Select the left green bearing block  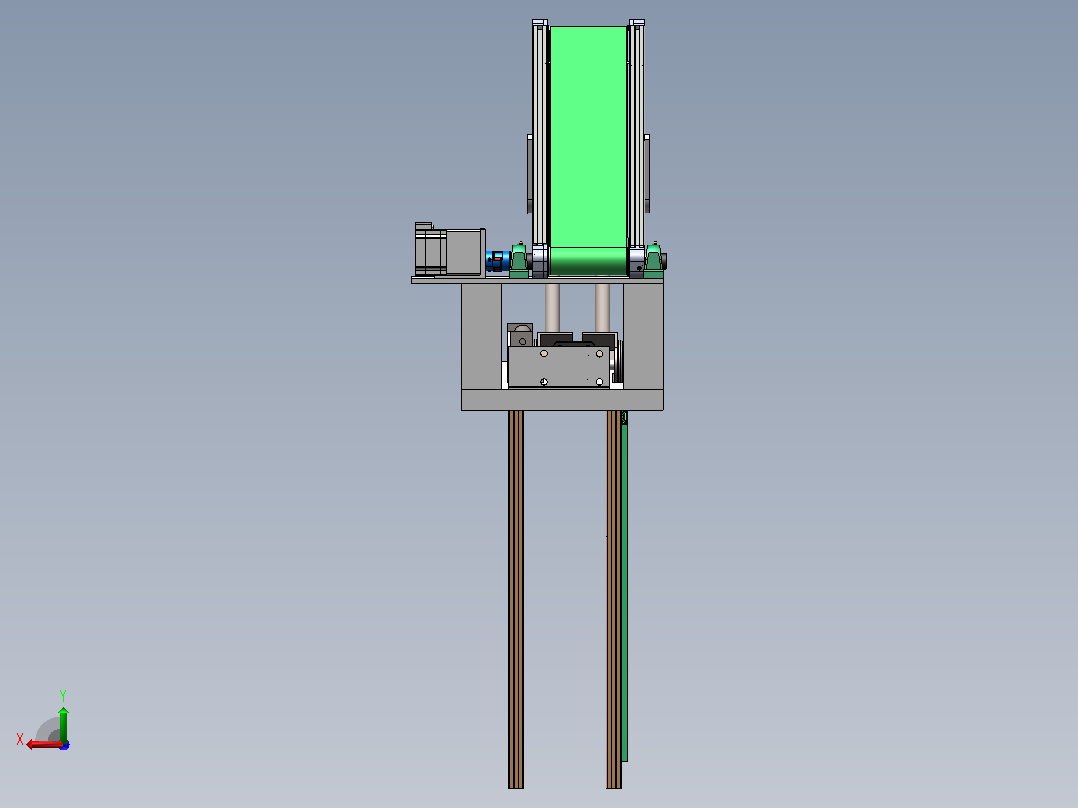519,261
